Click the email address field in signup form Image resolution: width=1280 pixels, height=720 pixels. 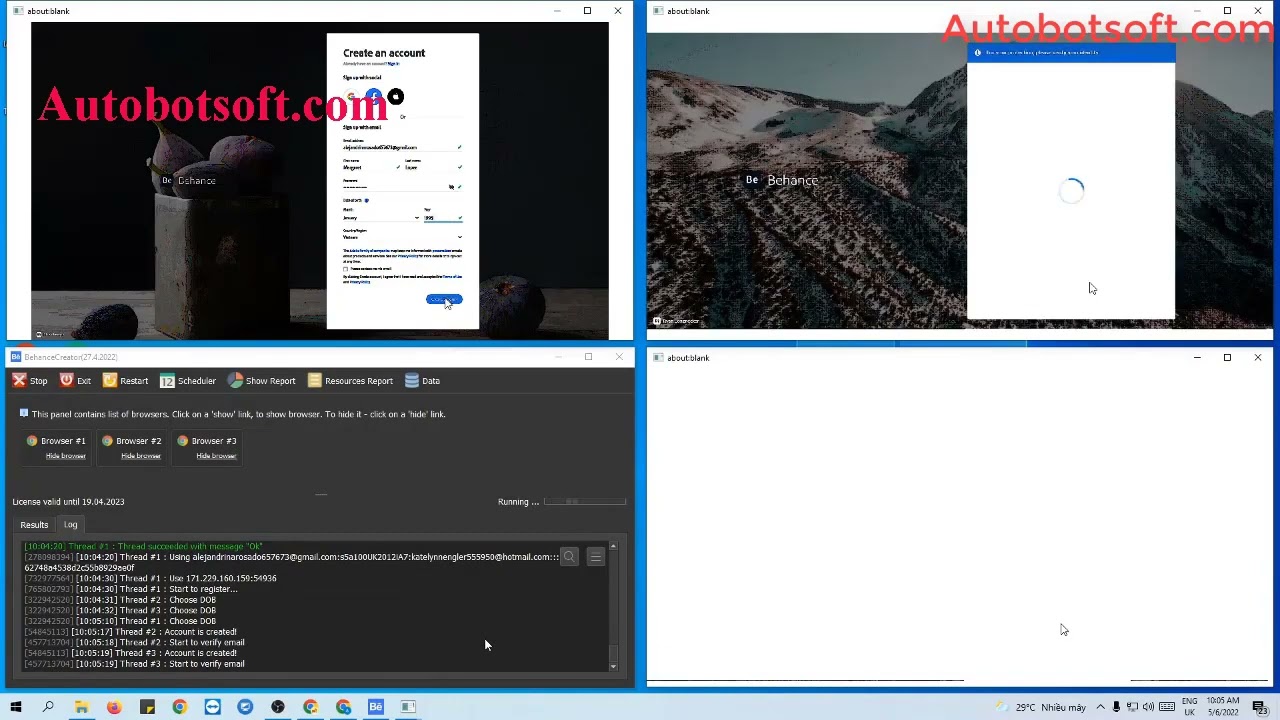(x=402, y=147)
